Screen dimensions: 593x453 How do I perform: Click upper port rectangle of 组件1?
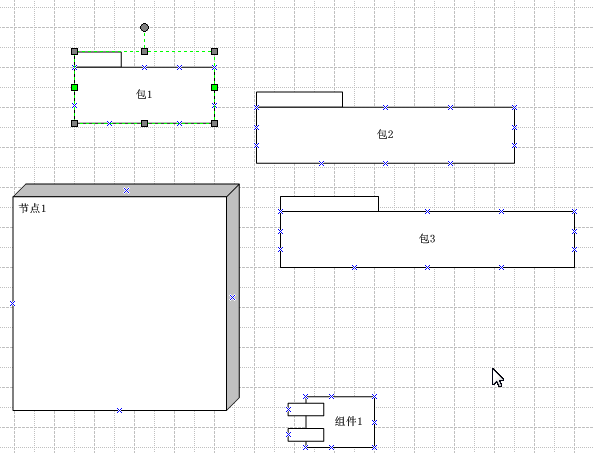click(306, 410)
